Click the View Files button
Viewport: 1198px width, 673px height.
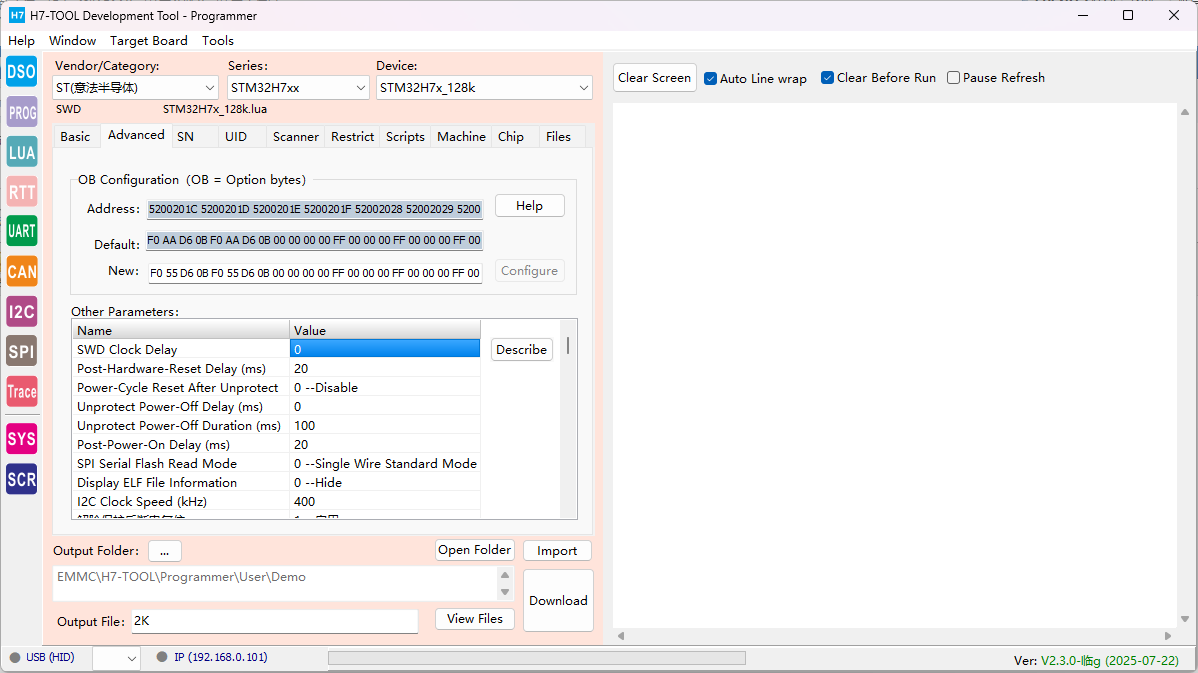point(474,619)
